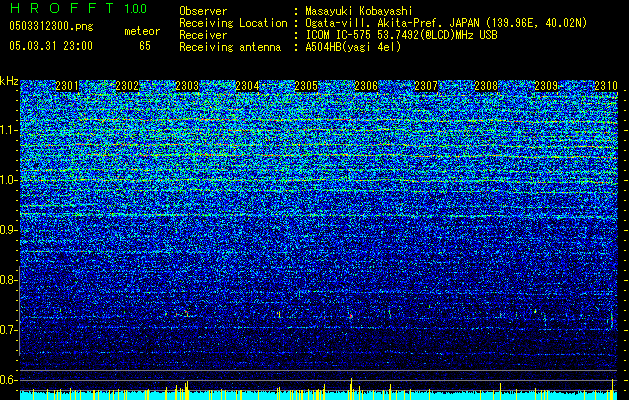629x400 pixels.
Task: Click the 2310 time marker
Action: (606, 85)
